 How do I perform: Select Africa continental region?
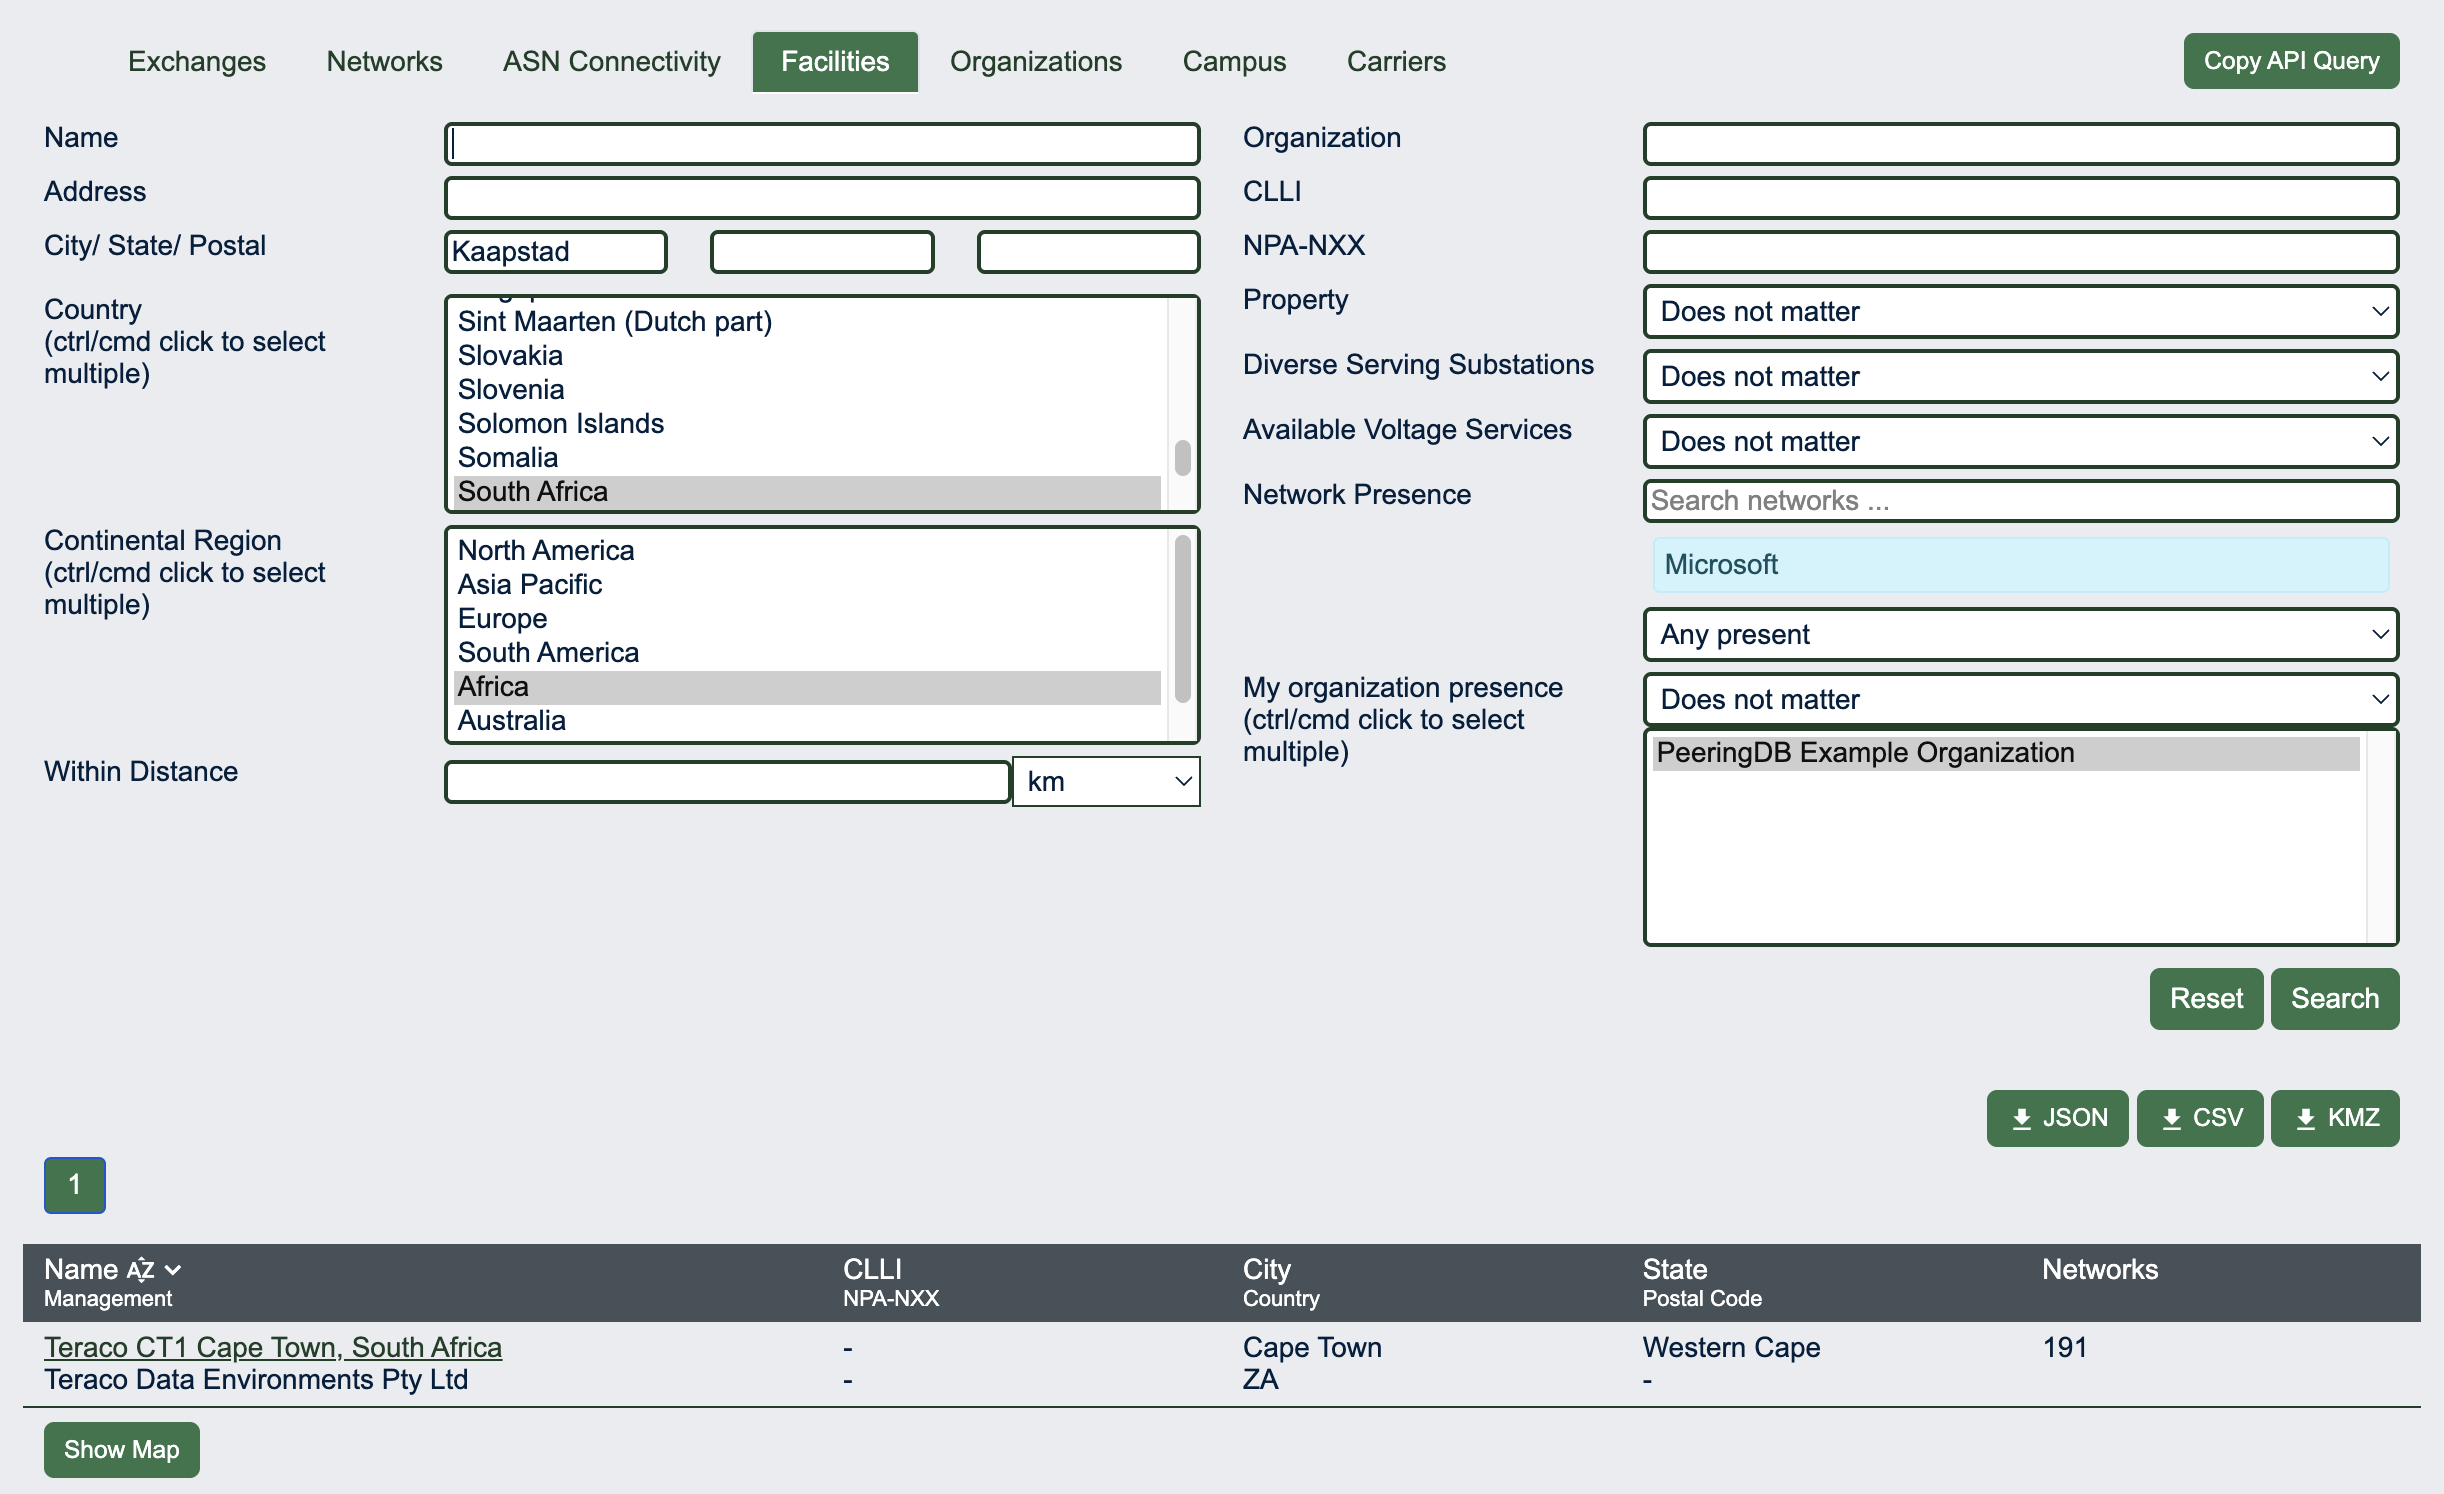[807, 687]
